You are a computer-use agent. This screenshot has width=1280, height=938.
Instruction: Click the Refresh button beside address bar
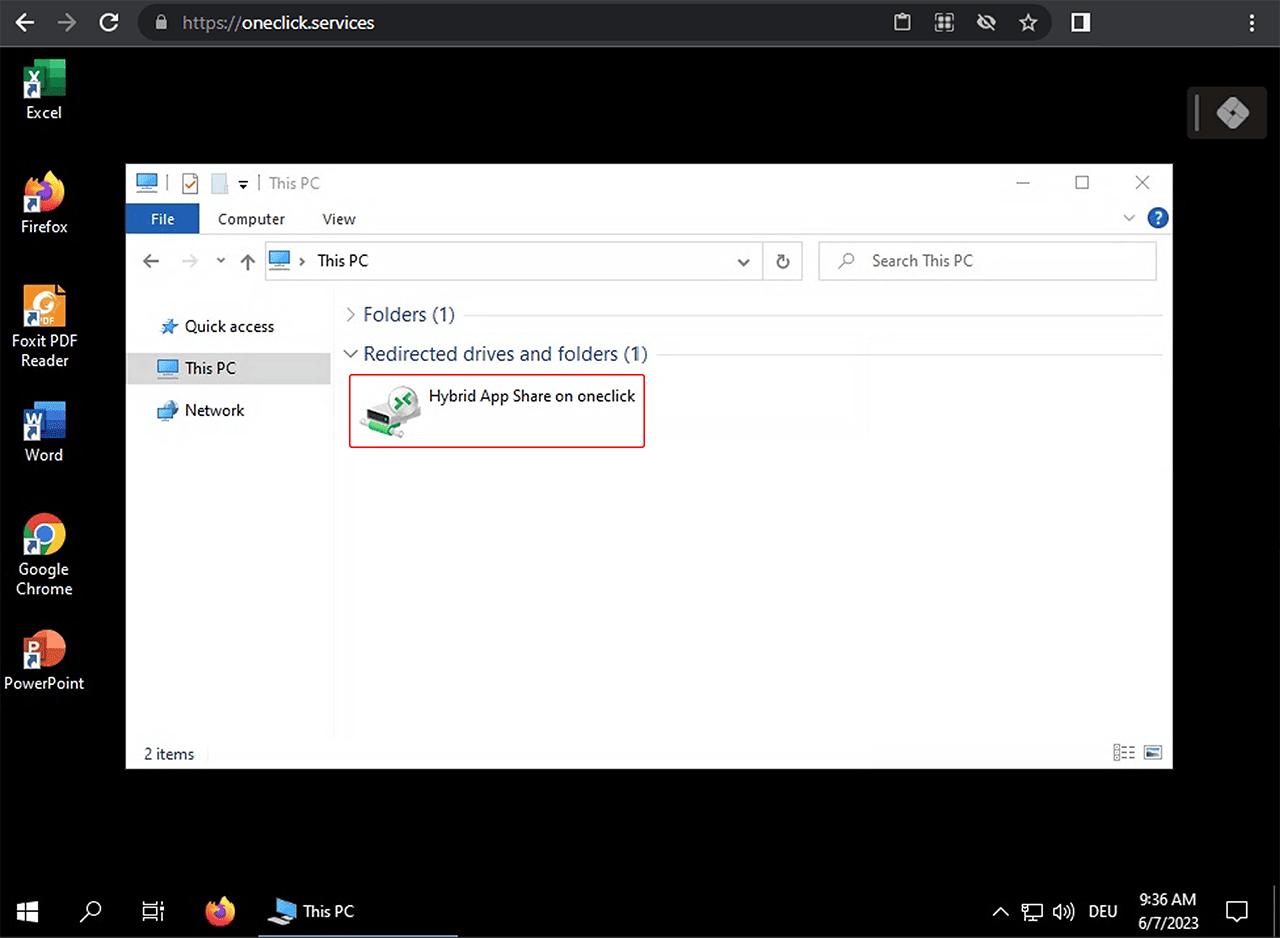point(783,261)
